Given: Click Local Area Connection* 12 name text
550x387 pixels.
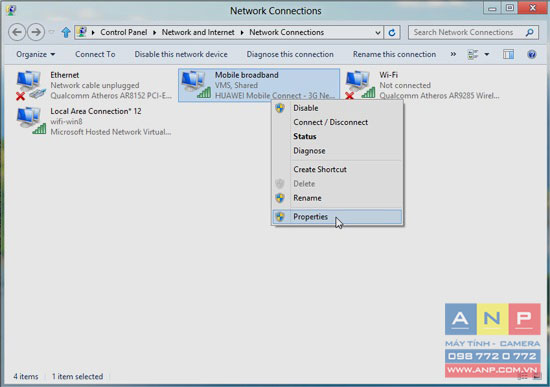Looking at the screenshot, I should coord(96,111).
